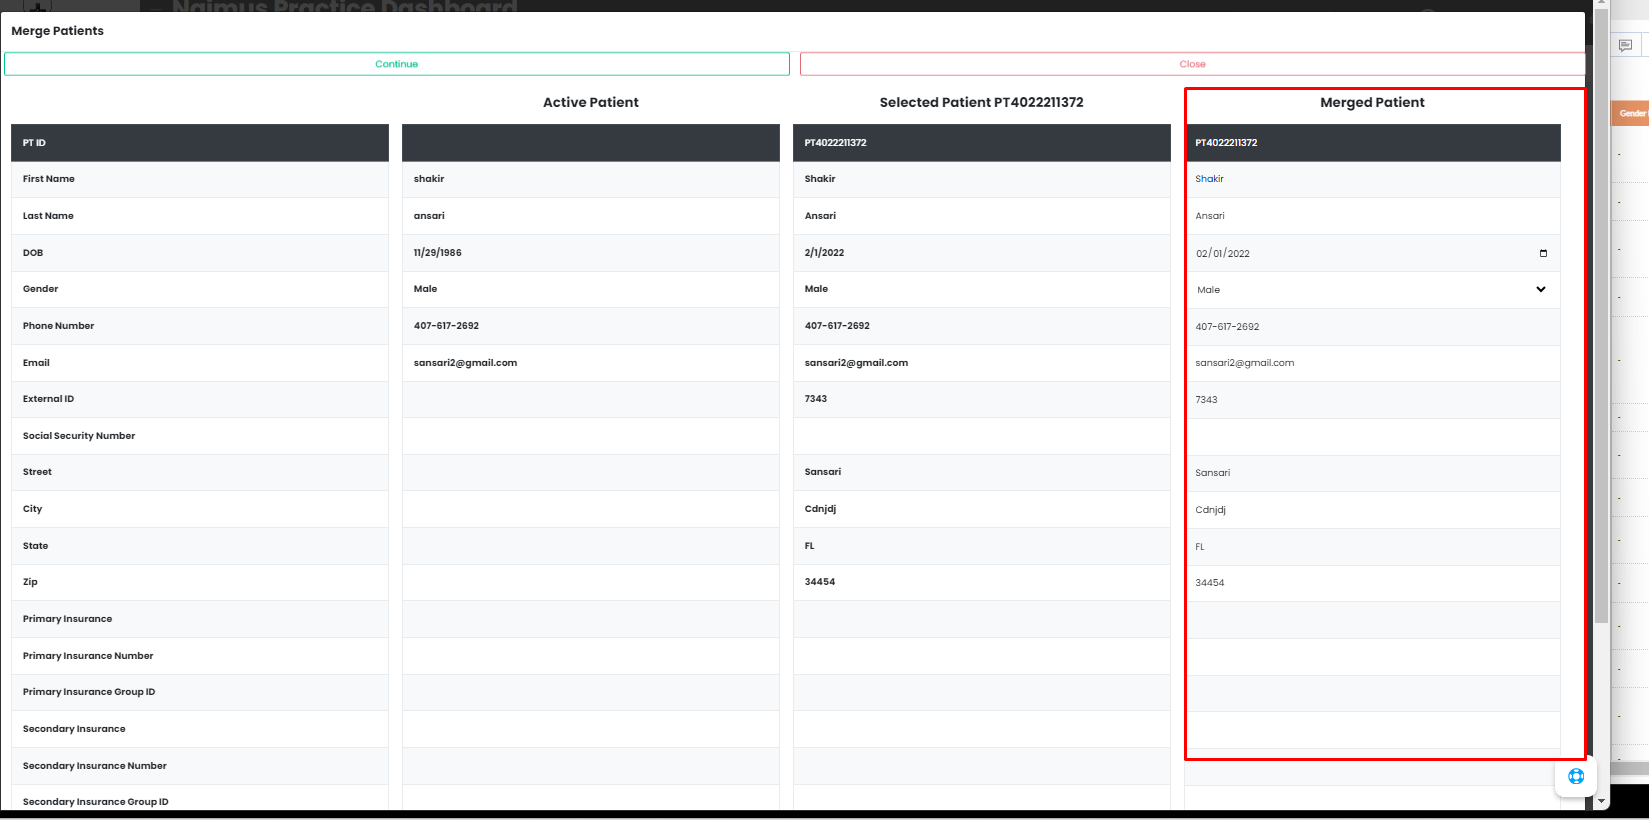
Task: Select the Selected Patient gender 'Male'
Action: (x=816, y=289)
